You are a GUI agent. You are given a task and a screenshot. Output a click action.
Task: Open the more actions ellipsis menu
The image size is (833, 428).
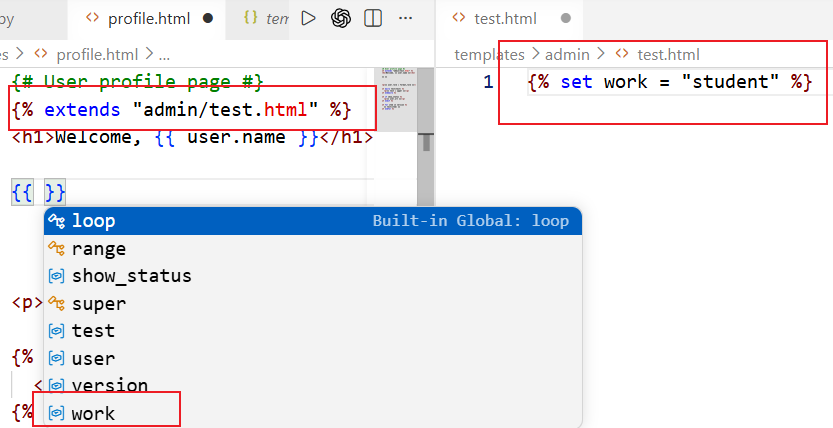[405, 19]
